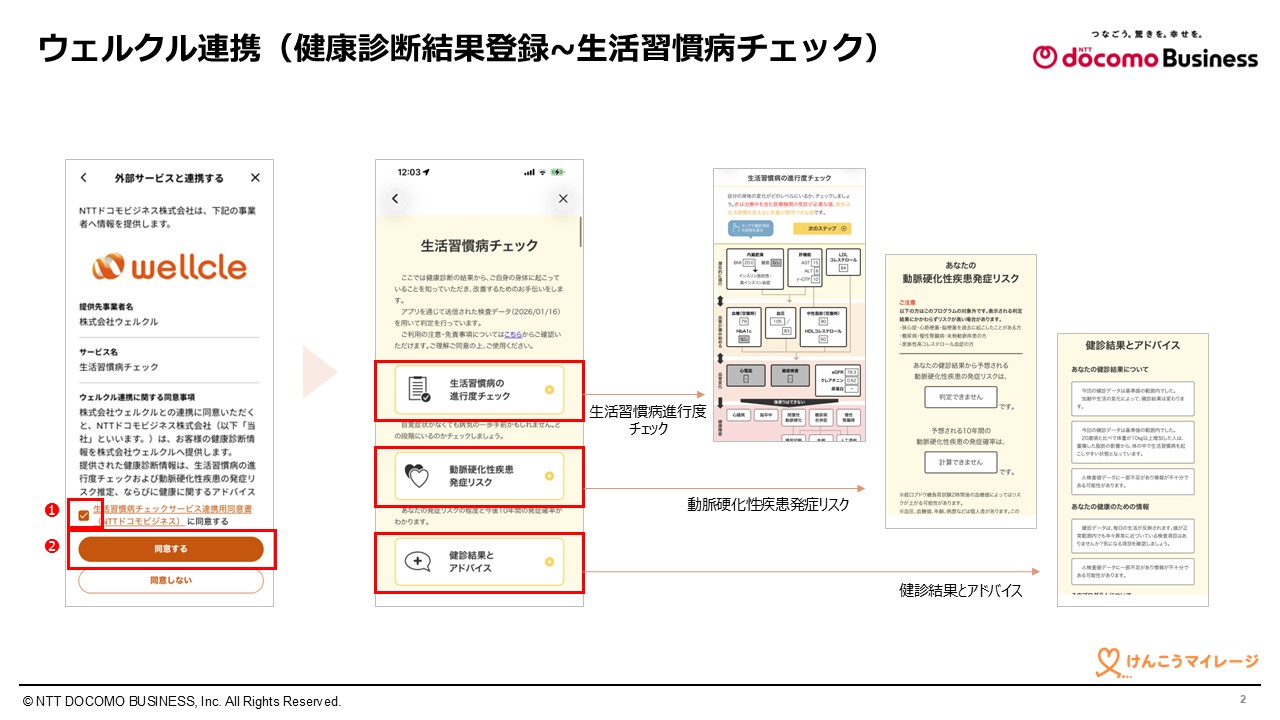Image resolution: width=1280 pixels, height=720 pixels.
Task: Click the 12:03 clock in phone status bar
Action: [x=408, y=172]
